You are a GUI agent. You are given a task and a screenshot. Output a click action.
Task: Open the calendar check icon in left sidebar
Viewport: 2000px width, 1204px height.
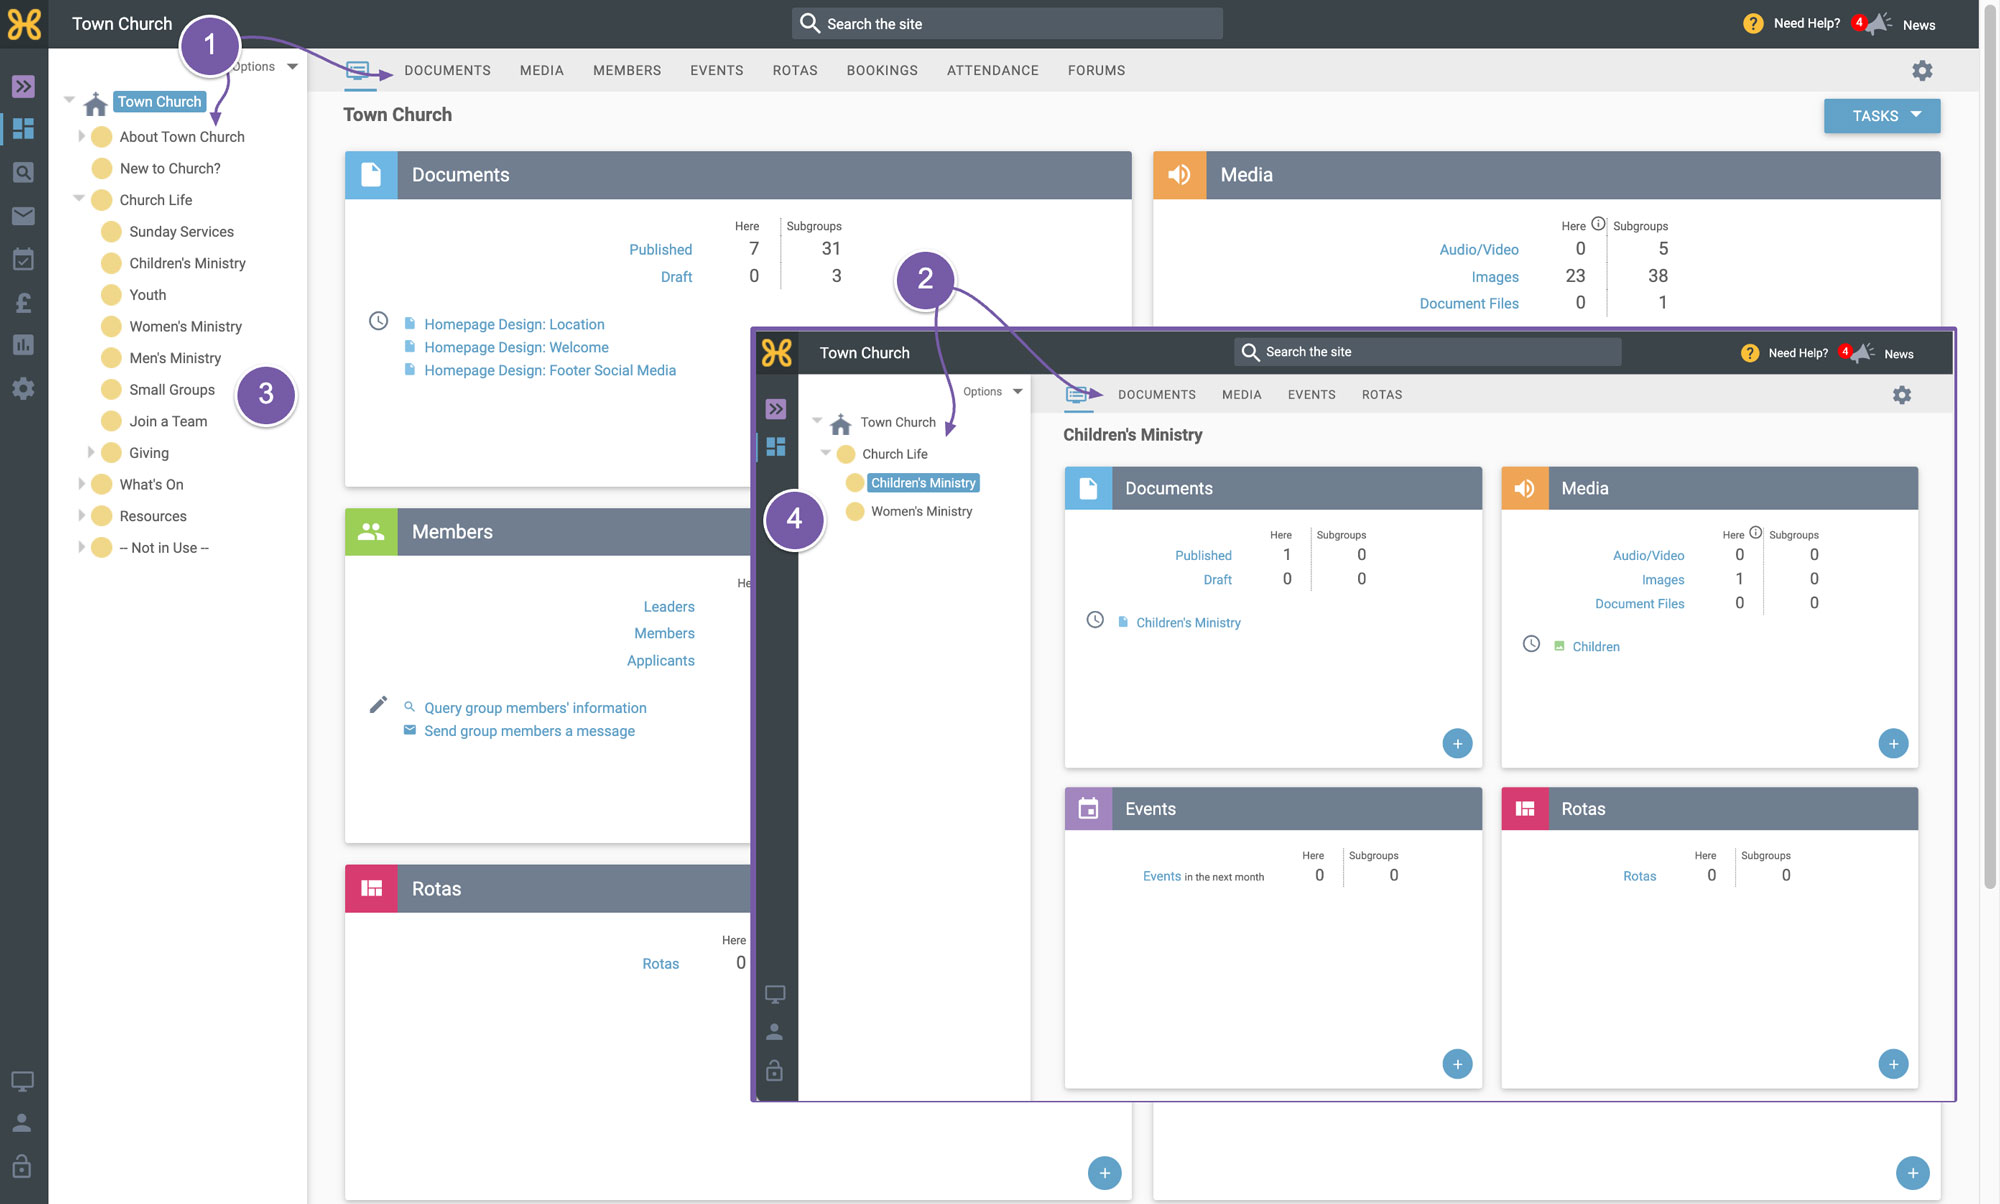pos(23,259)
